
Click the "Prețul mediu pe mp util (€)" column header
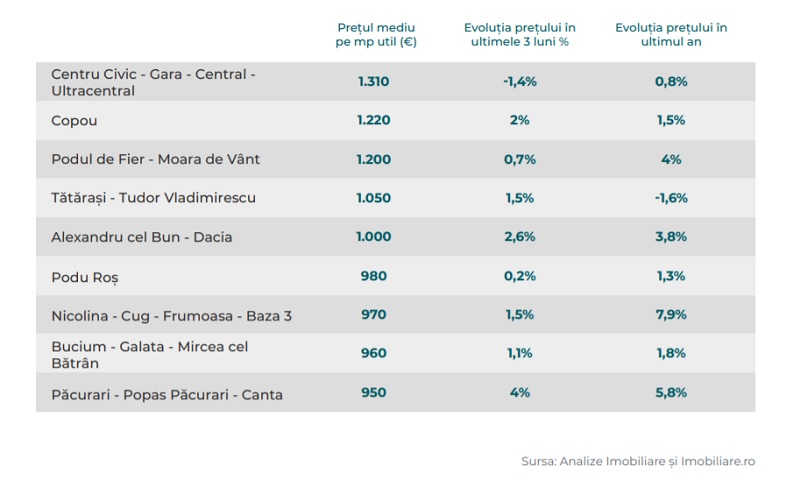(x=374, y=35)
